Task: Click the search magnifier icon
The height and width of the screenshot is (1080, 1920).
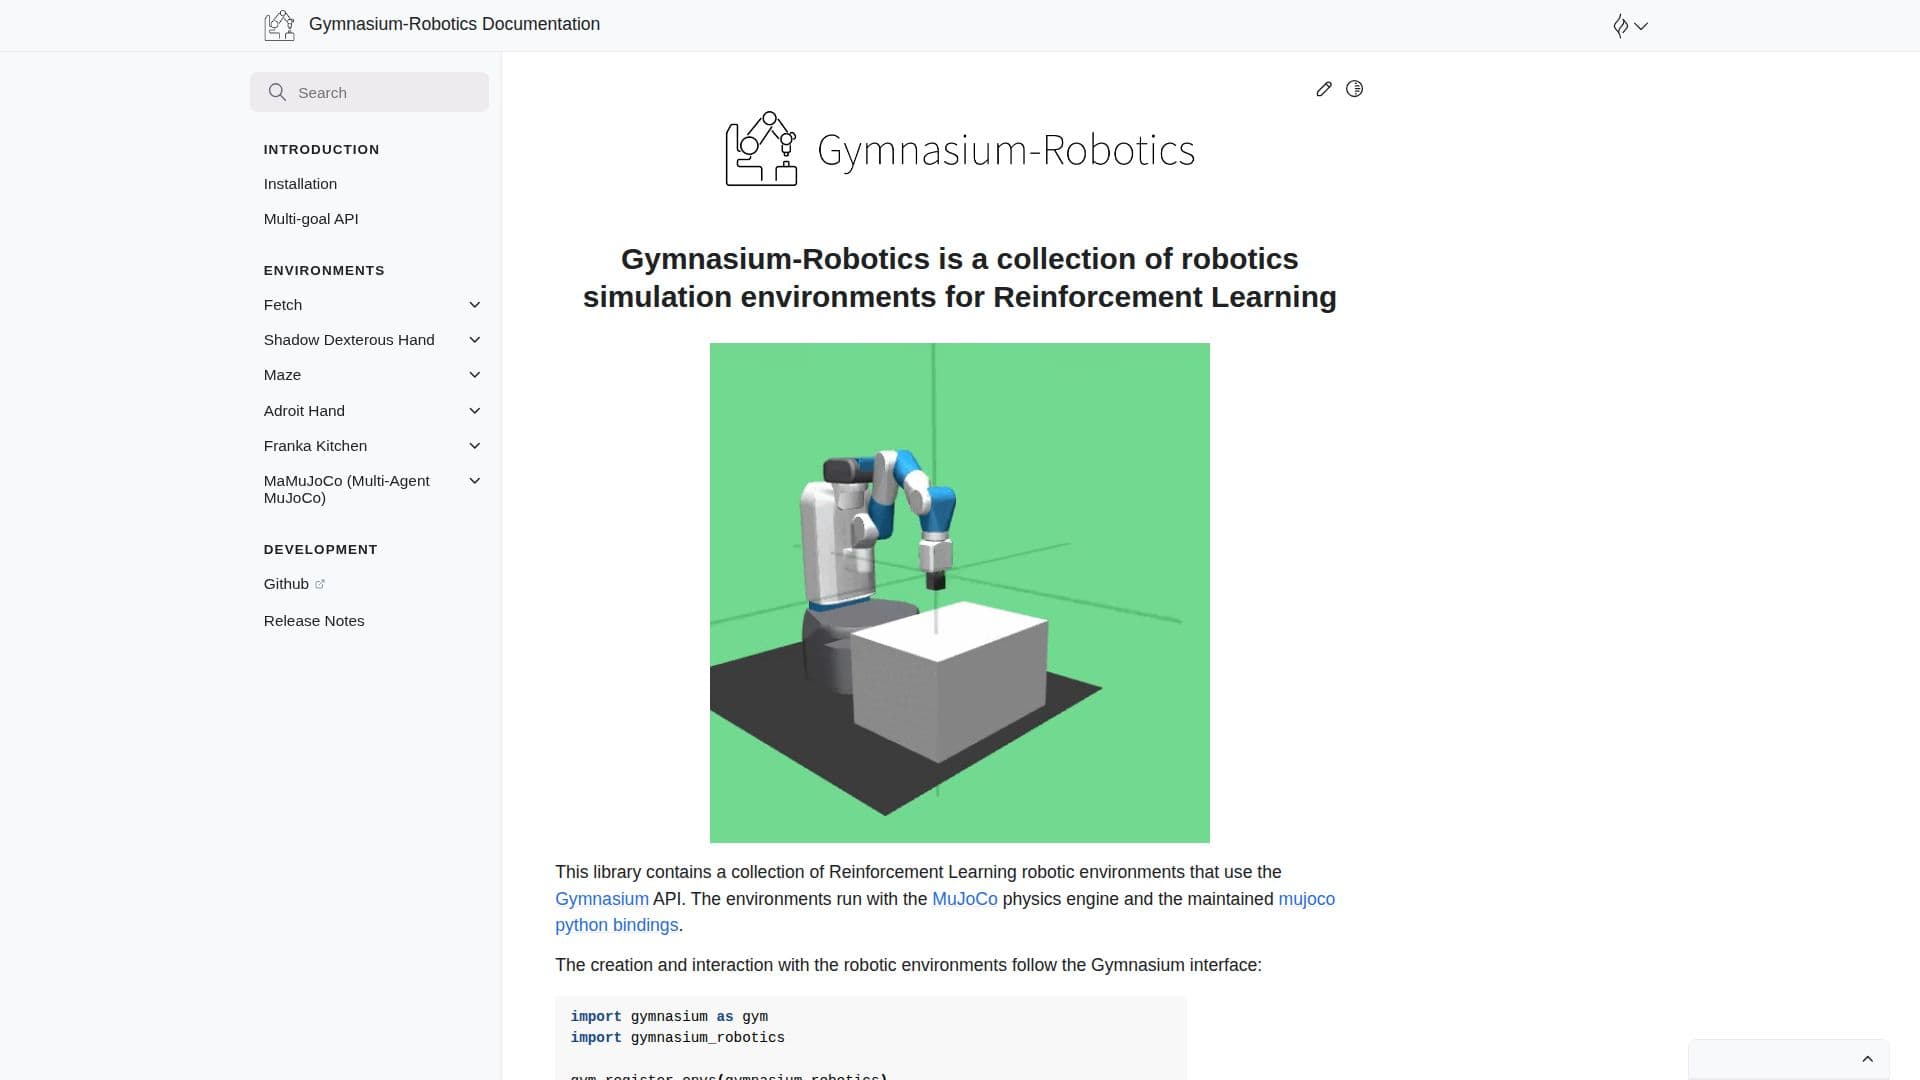Action: (277, 92)
